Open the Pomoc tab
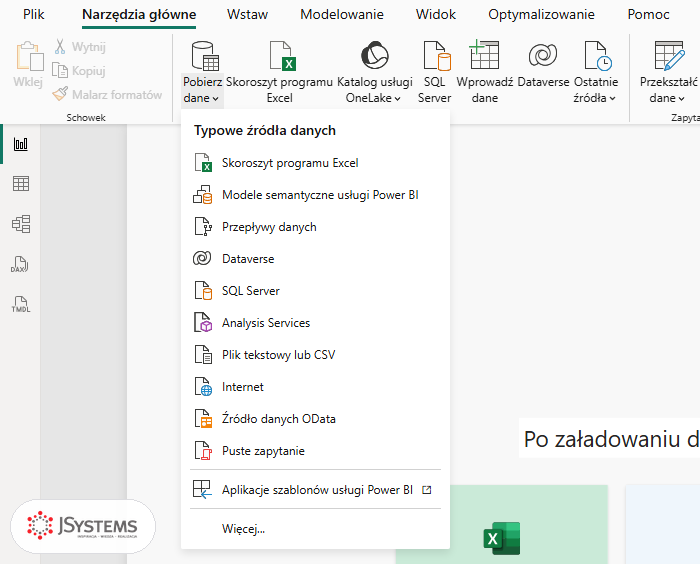 648,14
